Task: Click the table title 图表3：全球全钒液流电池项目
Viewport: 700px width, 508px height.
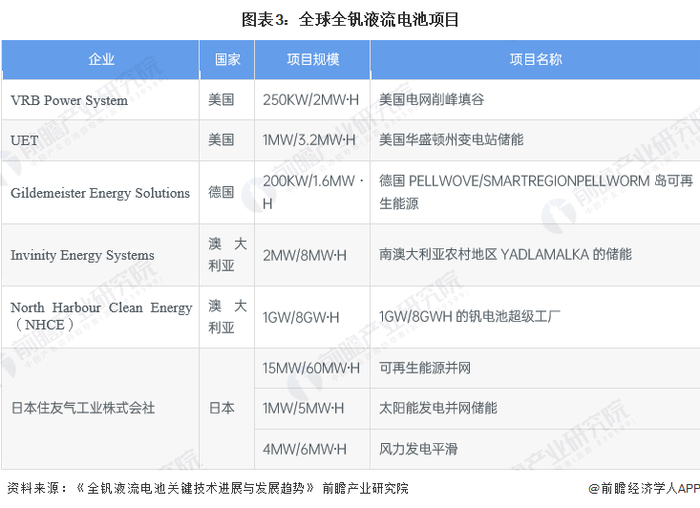Action: (x=350, y=20)
